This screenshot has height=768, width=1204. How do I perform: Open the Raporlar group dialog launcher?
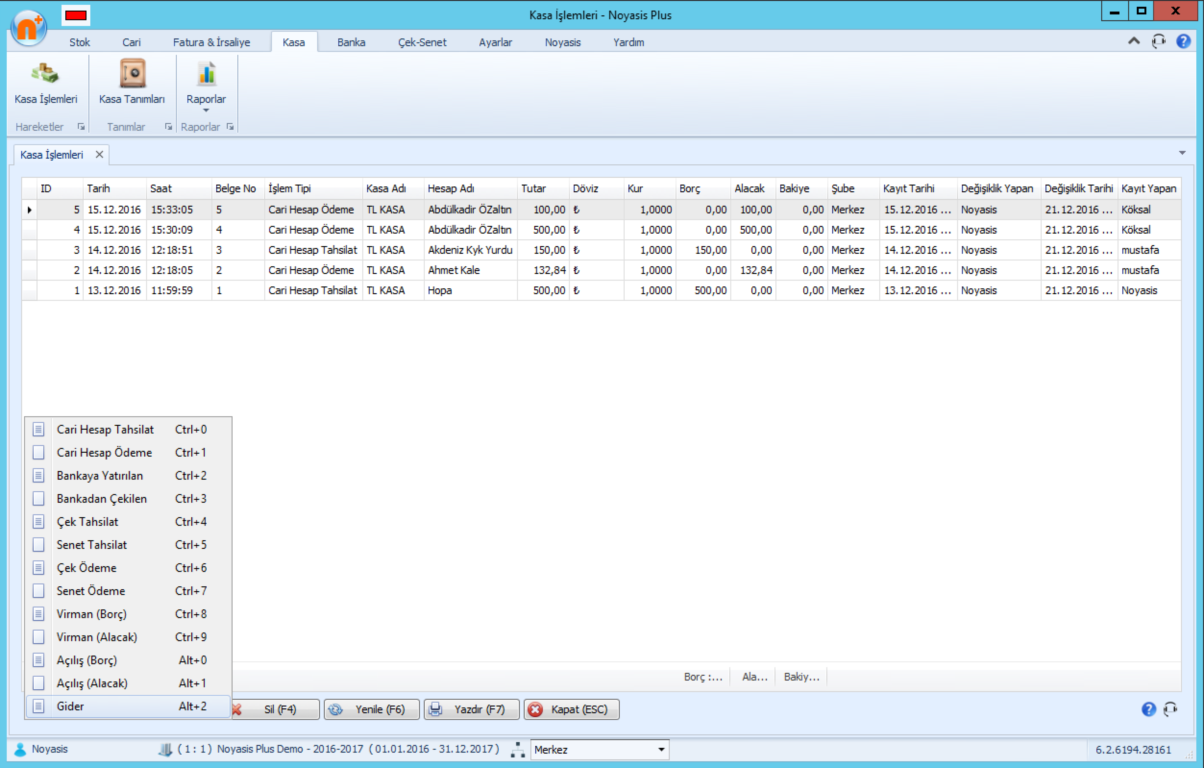230,127
